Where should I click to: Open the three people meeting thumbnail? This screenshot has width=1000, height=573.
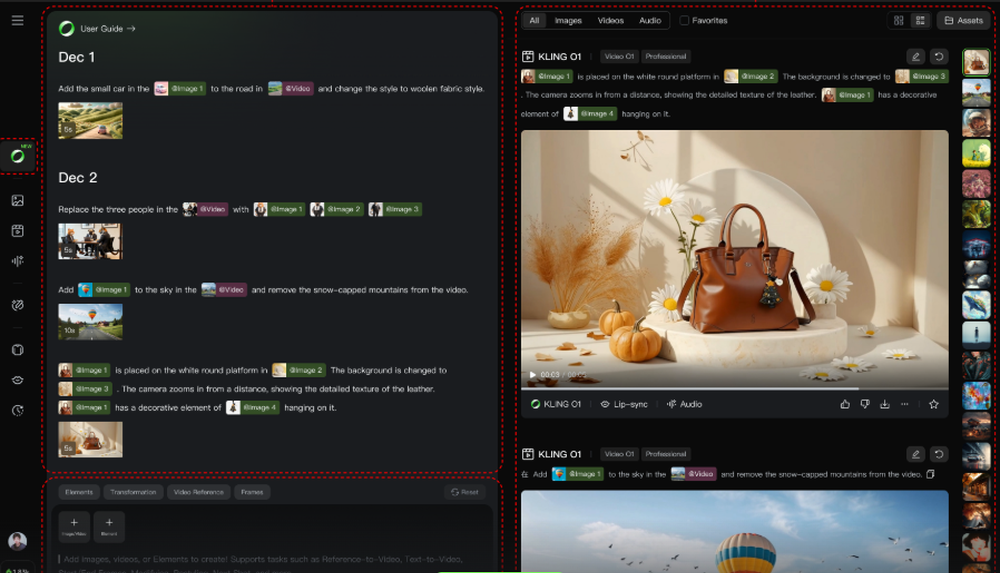[91, 241]
